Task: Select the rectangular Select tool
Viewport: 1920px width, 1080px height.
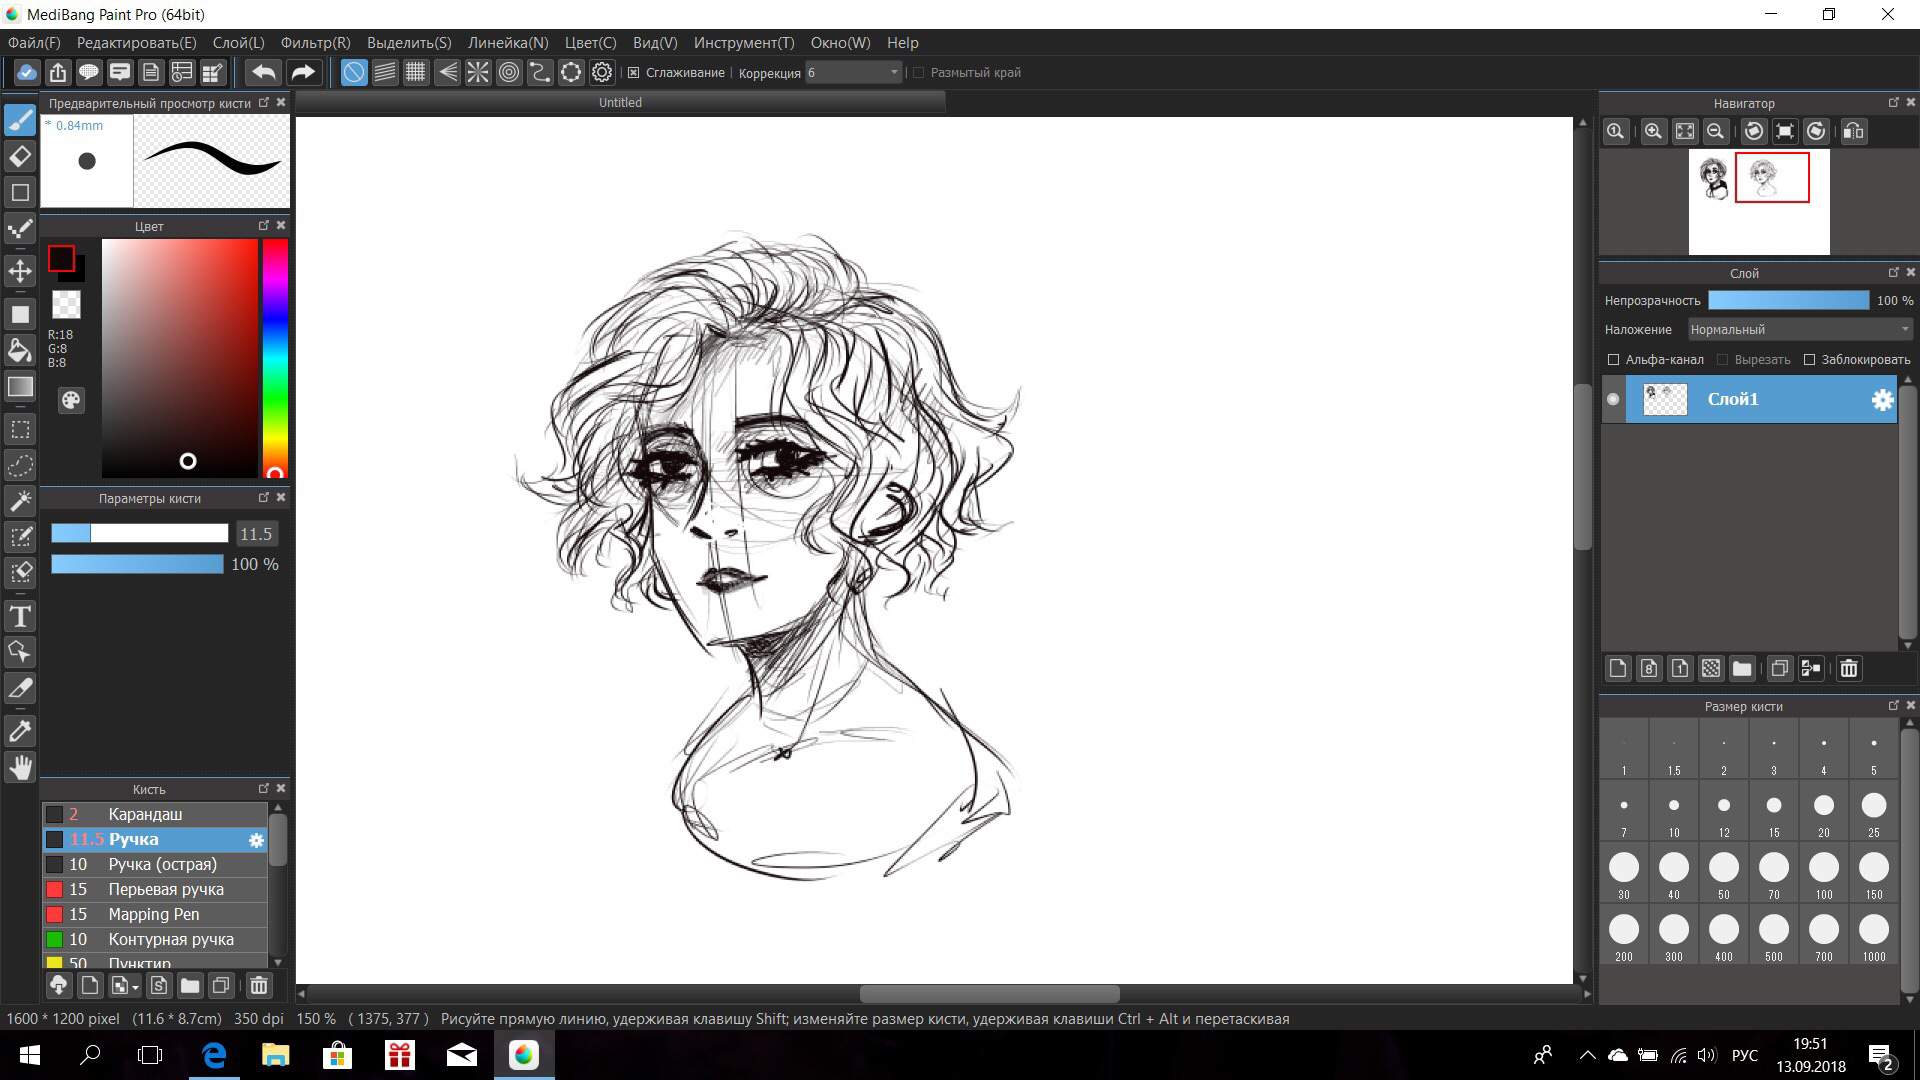Action: [20, 430]
